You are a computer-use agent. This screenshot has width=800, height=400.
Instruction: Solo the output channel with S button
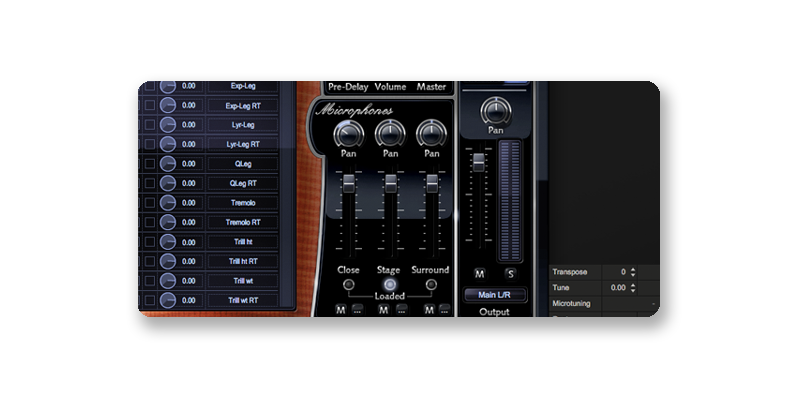pyautogui.click(x=509, y=273)
